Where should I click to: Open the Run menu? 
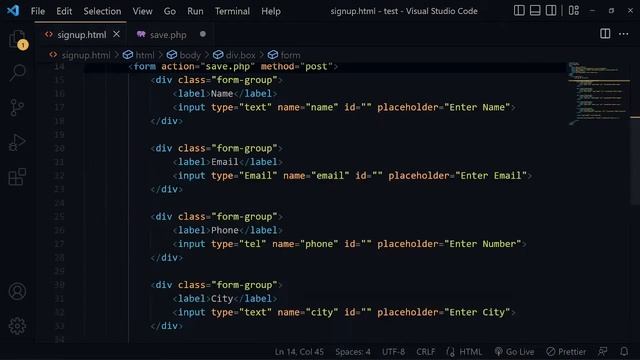click(x=195, y=11)
